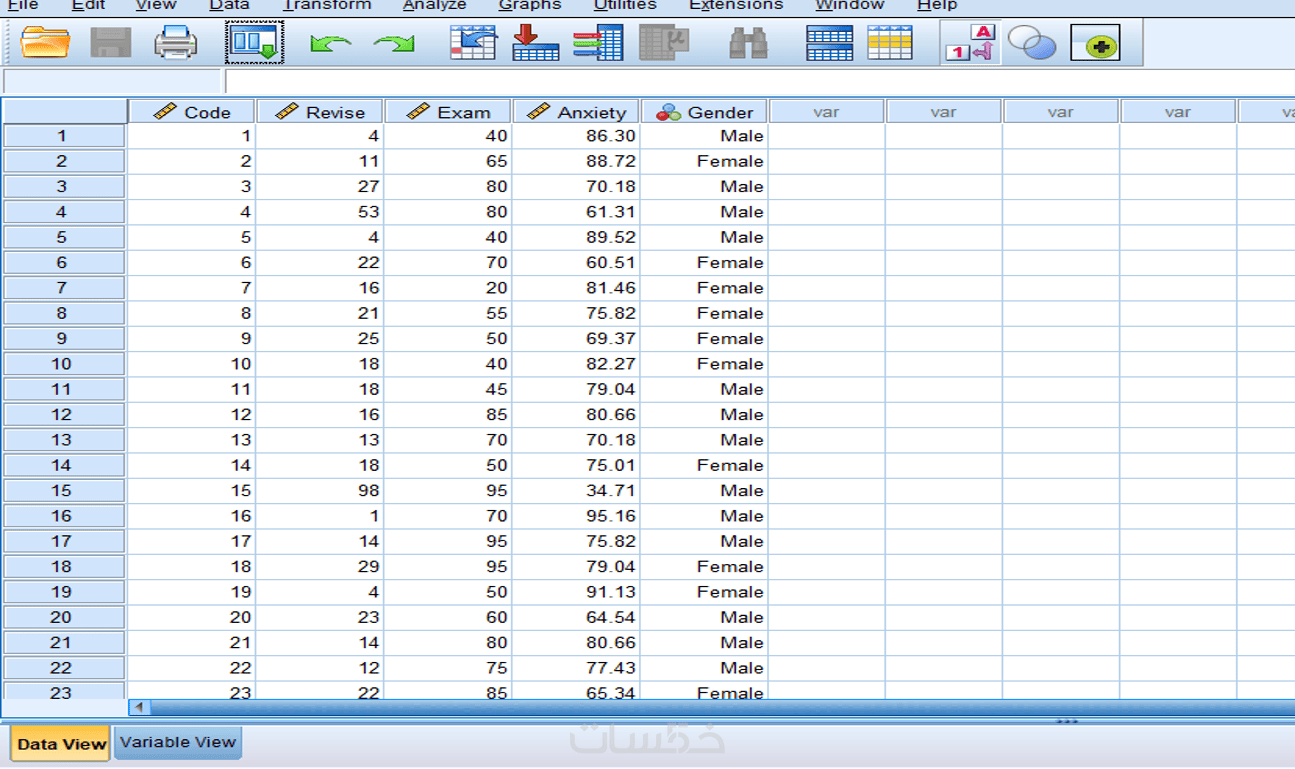The image size is (1295, 769).
Task: Select the Code column header
Action: (192, 112)
